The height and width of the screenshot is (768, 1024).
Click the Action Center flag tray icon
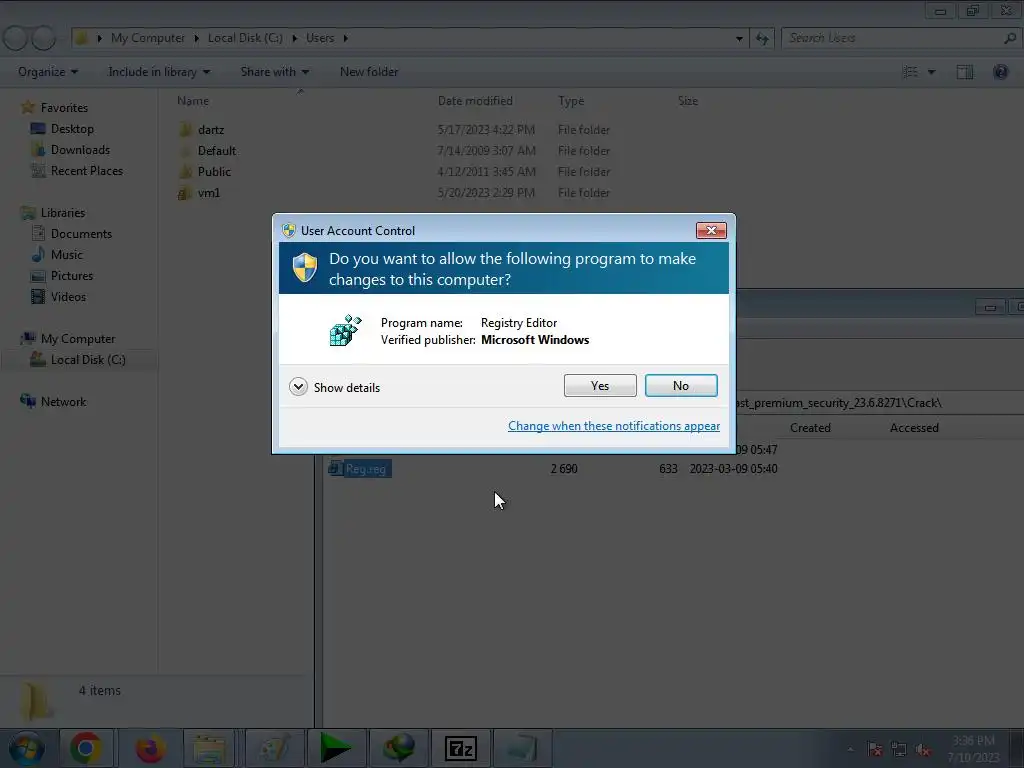tap(875, 750)
